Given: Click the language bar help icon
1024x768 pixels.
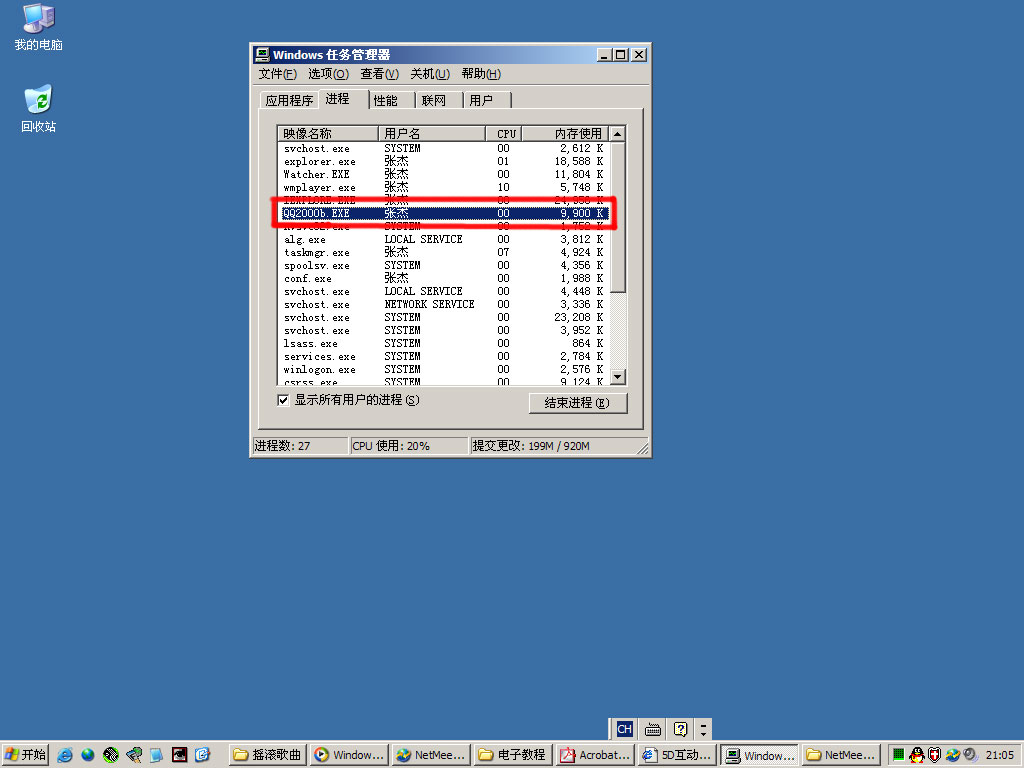Looking at the screenshot, I should coord(680,729).
